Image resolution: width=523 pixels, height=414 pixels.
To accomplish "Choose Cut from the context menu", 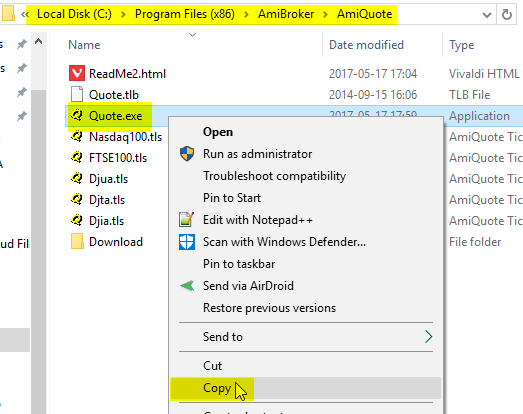I will (212, 366).
